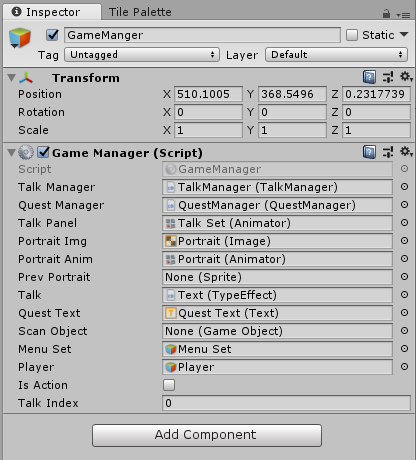Image resolution: width=416 pixels, height=460 pixels.
Task: Open object picker for Scan Object field
Action: (404, 331)
